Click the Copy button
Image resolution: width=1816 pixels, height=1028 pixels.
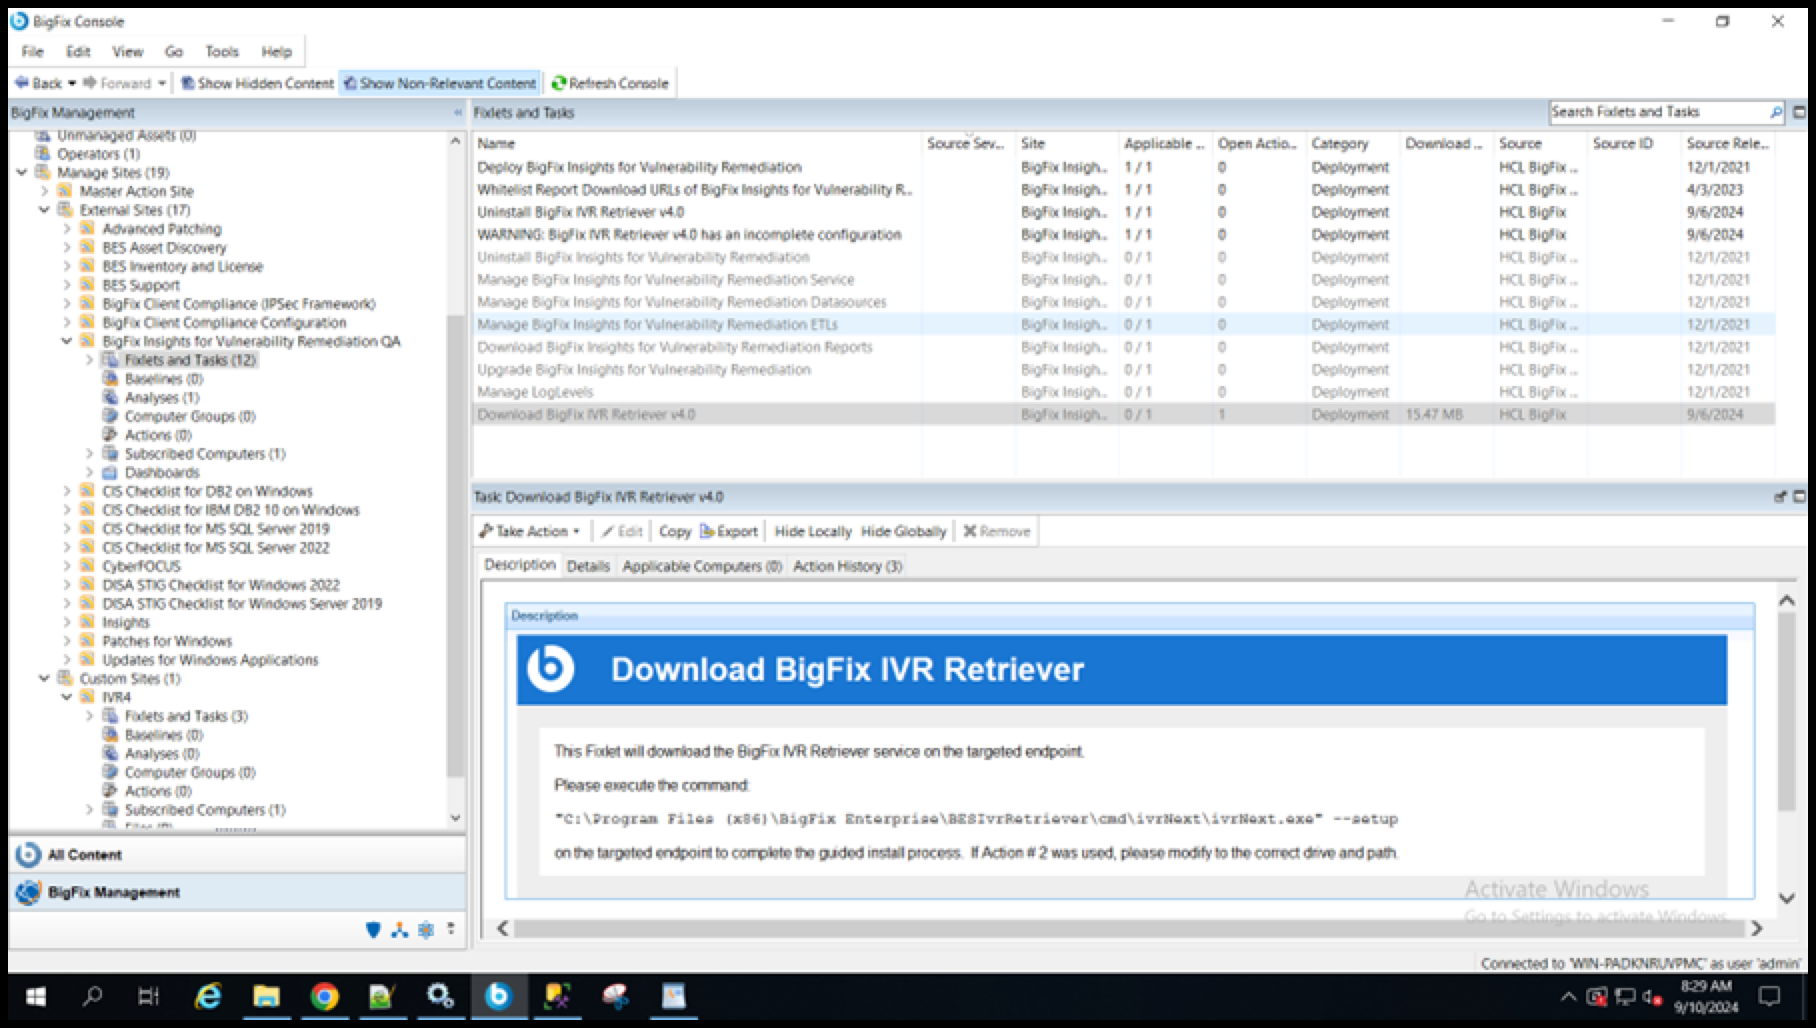[675, 531]
